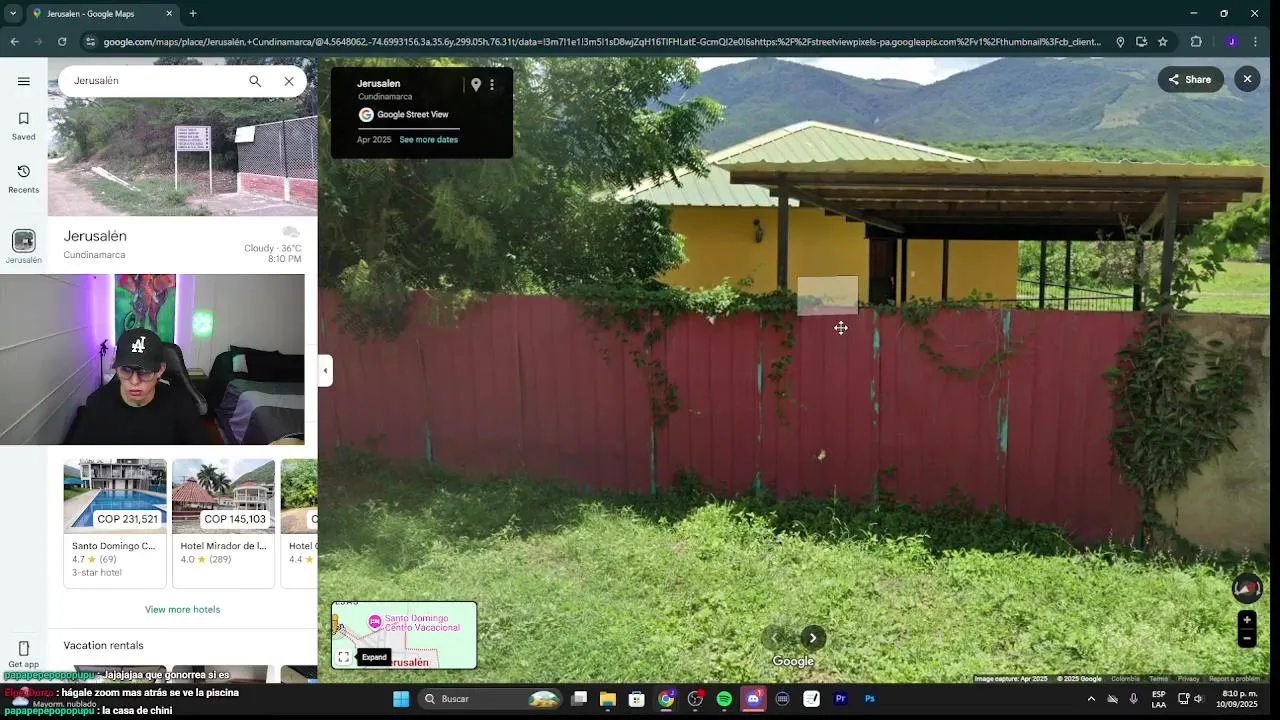Image resolution: width=1280 pixels, height=720 pixels.
Task: Click the Chrome address bar URL
Action: click(602, 42)
